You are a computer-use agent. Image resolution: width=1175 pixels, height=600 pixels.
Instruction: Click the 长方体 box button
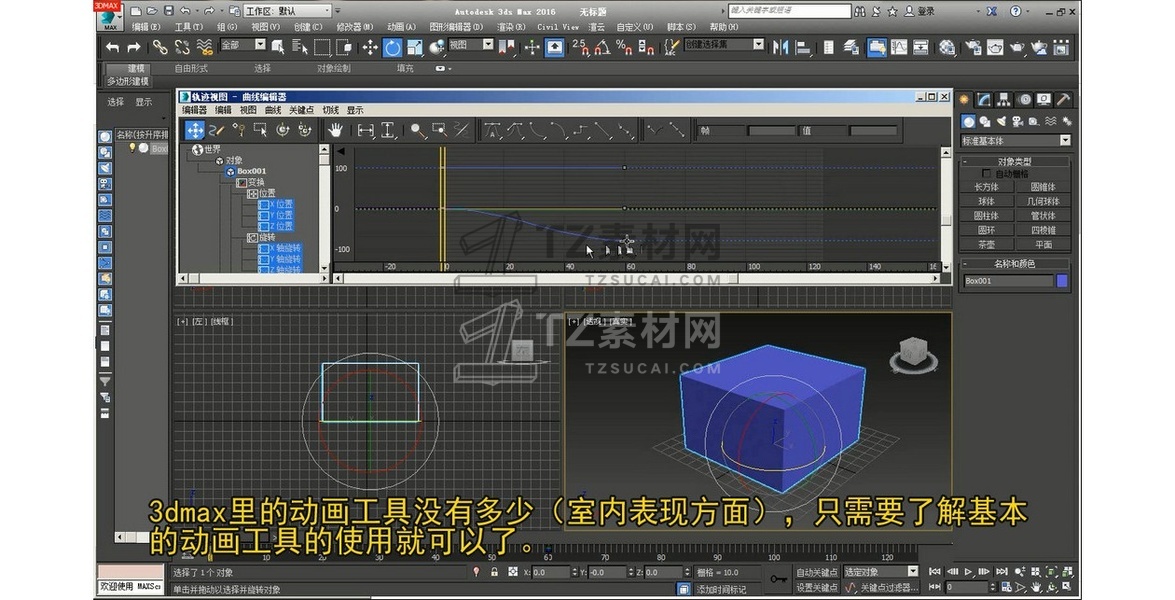pyautogui.click(x=986, y=187)
